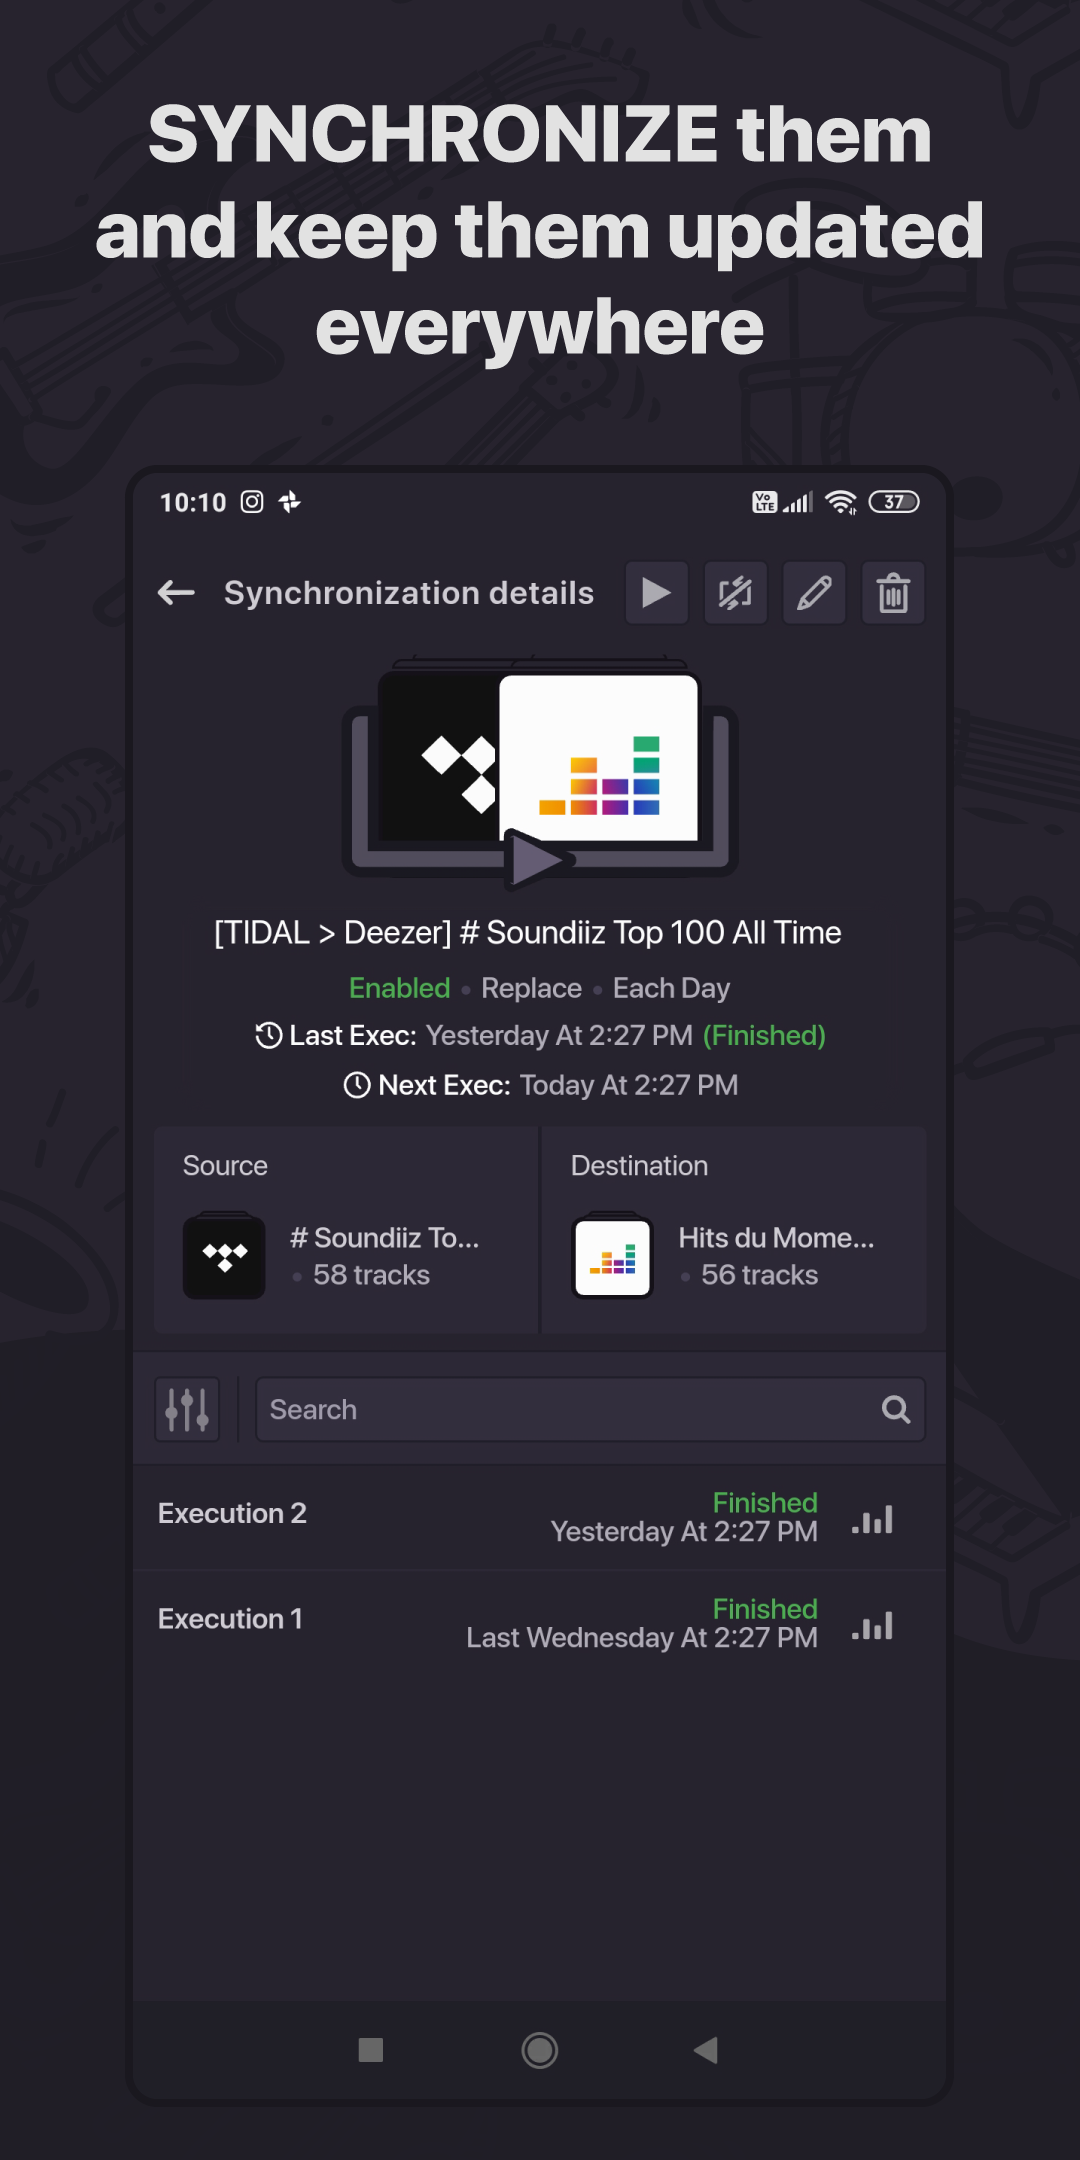Viewport: 1080px width, 2160px height.
Task: Edit synchronization with the pencil icon
Action: [814, 593]
